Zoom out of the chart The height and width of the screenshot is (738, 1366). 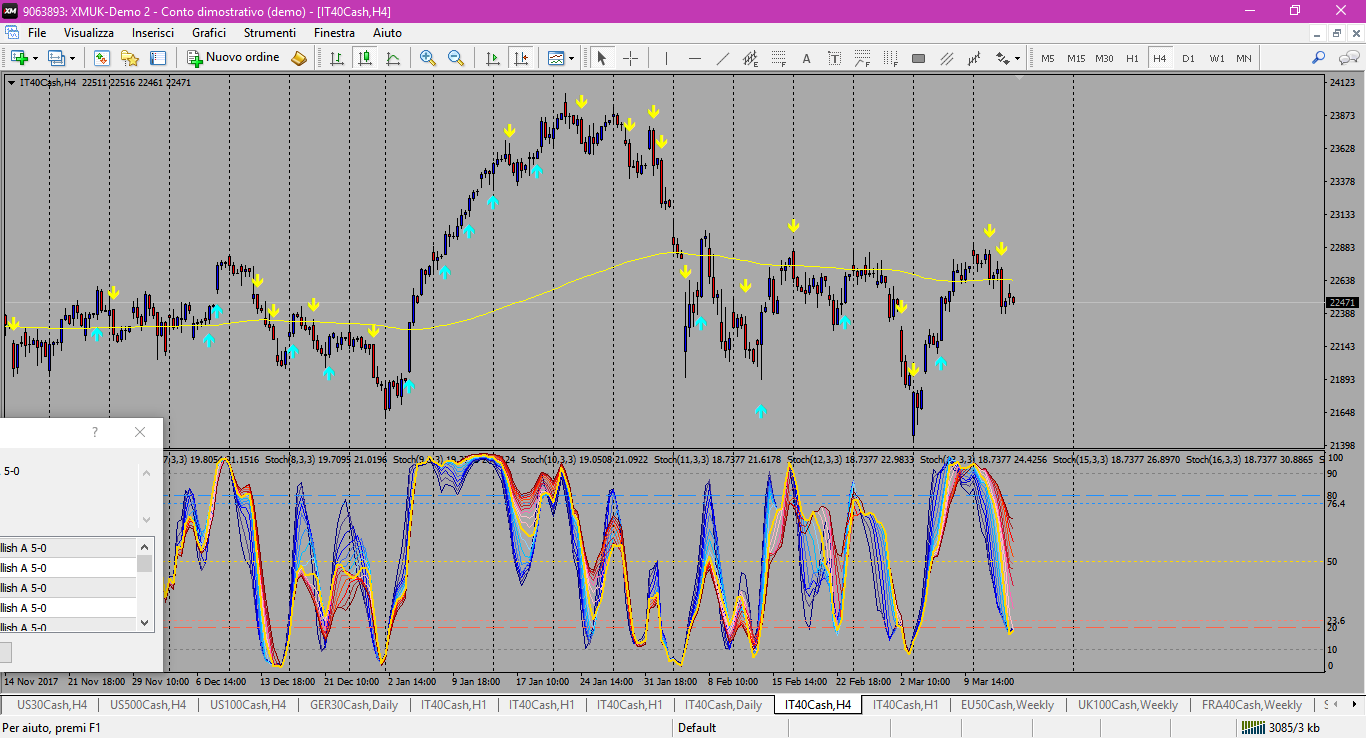click(x=456, y=58)
